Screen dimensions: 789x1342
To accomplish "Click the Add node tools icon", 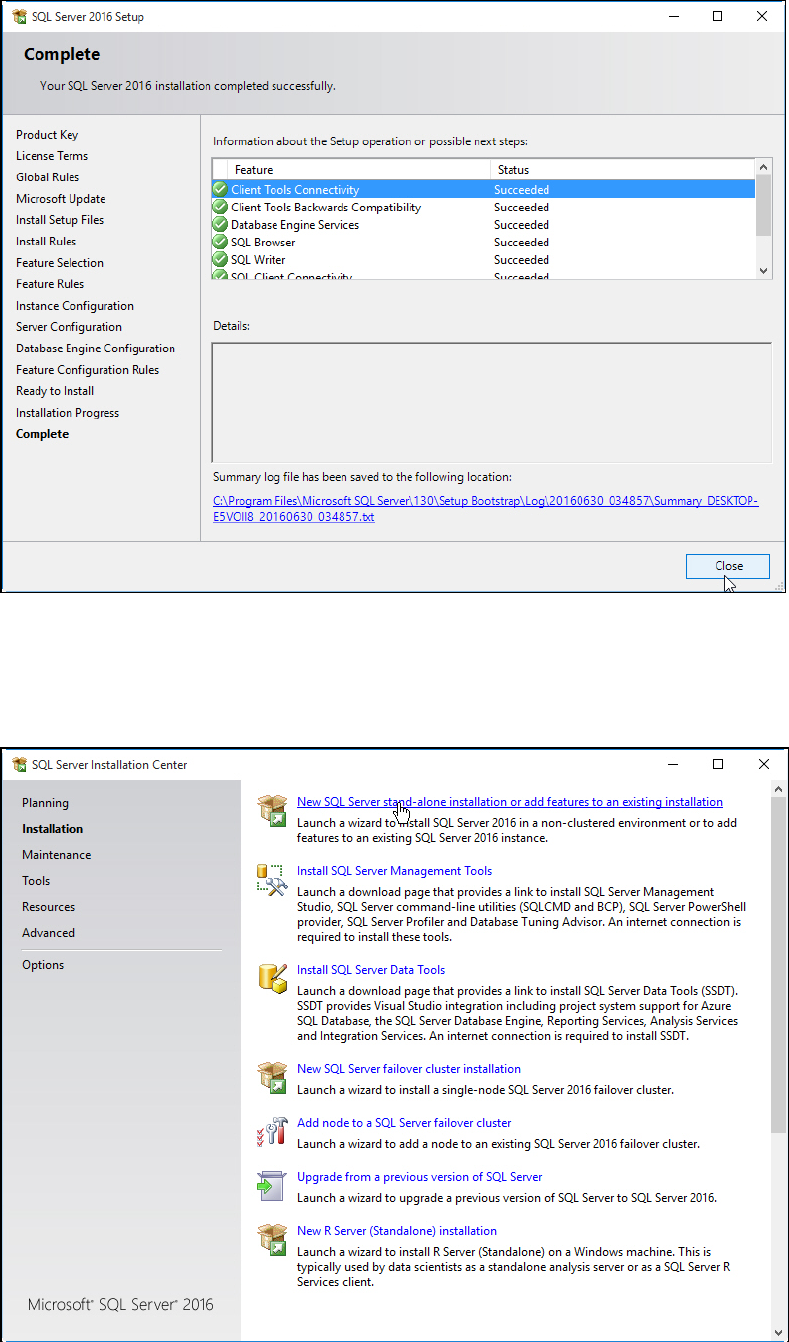I will click(272, 1131).
